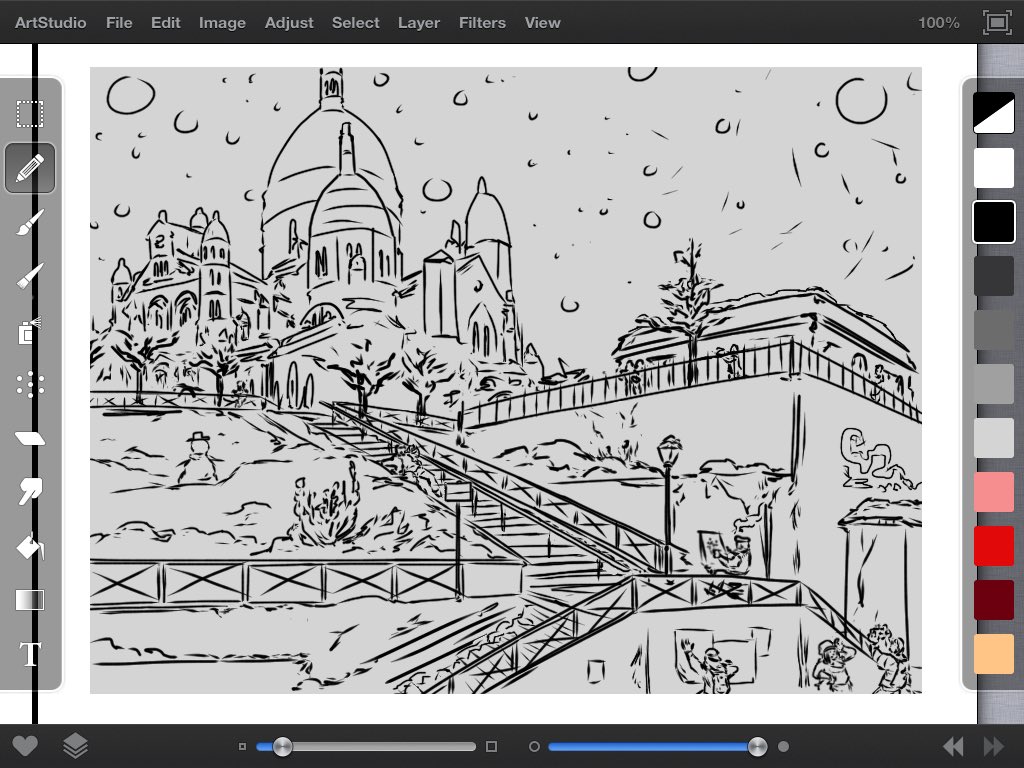The width and height of the screenshot is (1024, 768).
Task: Select the rectangular marquee selection tool
Action: 30,114
